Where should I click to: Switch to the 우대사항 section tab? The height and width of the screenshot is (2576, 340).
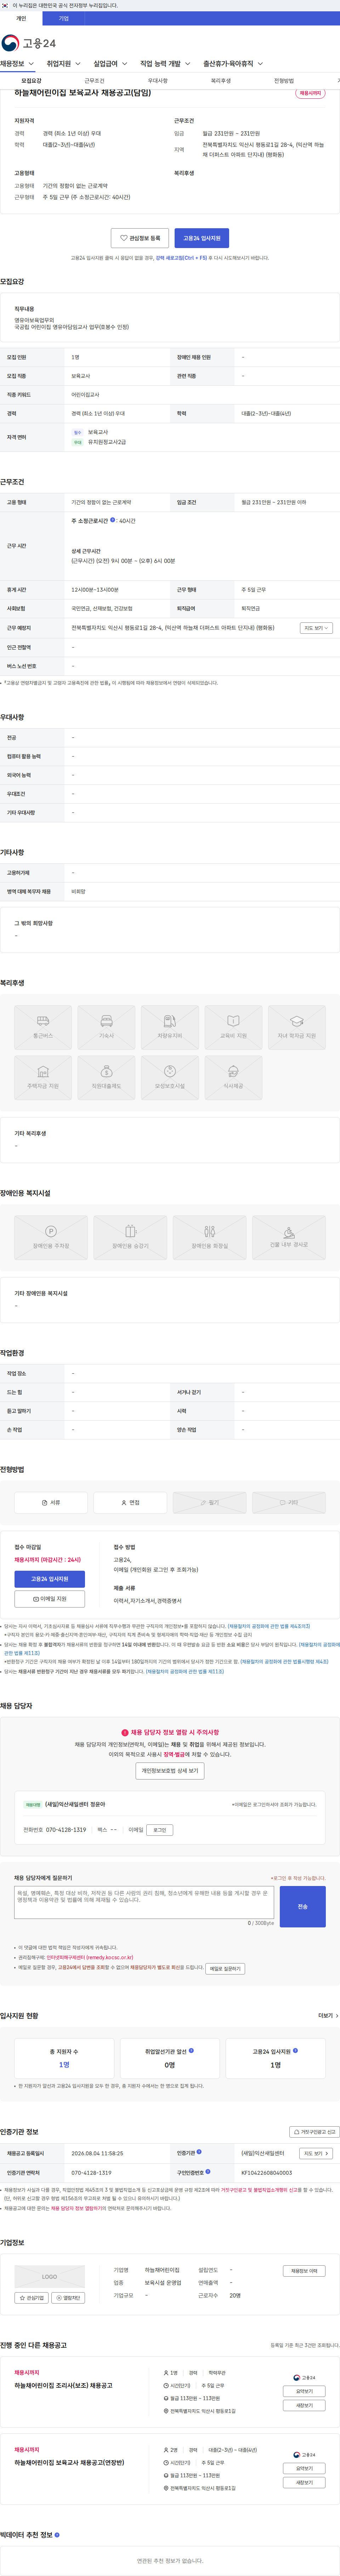[x=158, y=81]
